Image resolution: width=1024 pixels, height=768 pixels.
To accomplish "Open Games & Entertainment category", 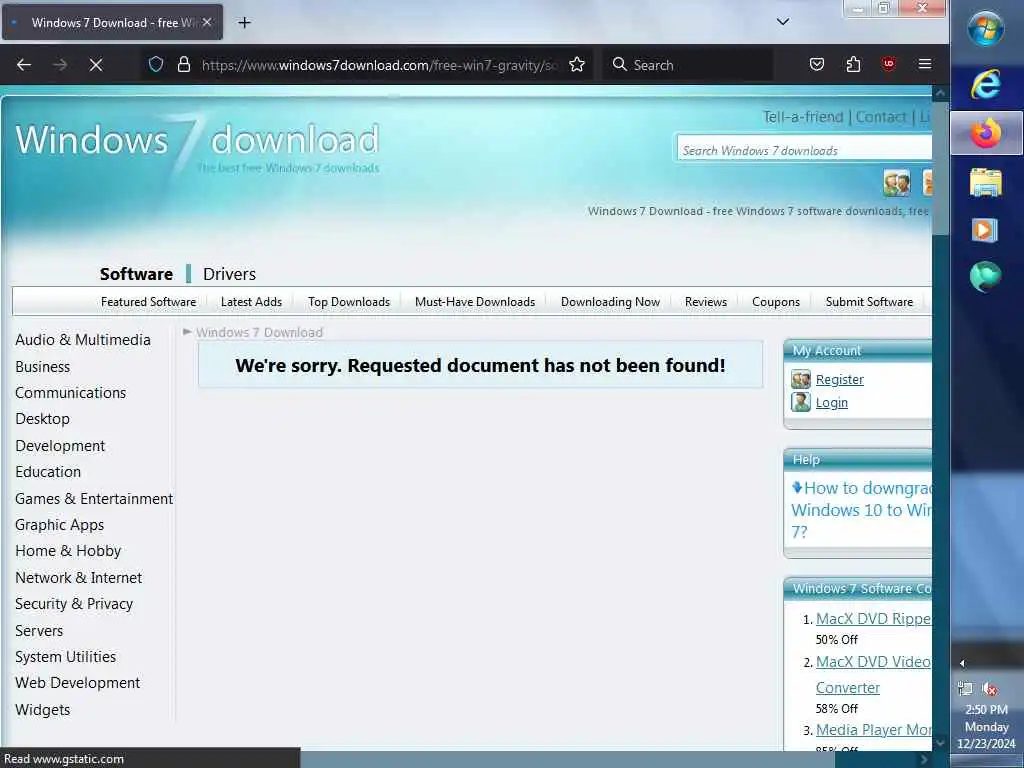I will tap(94, 498).
